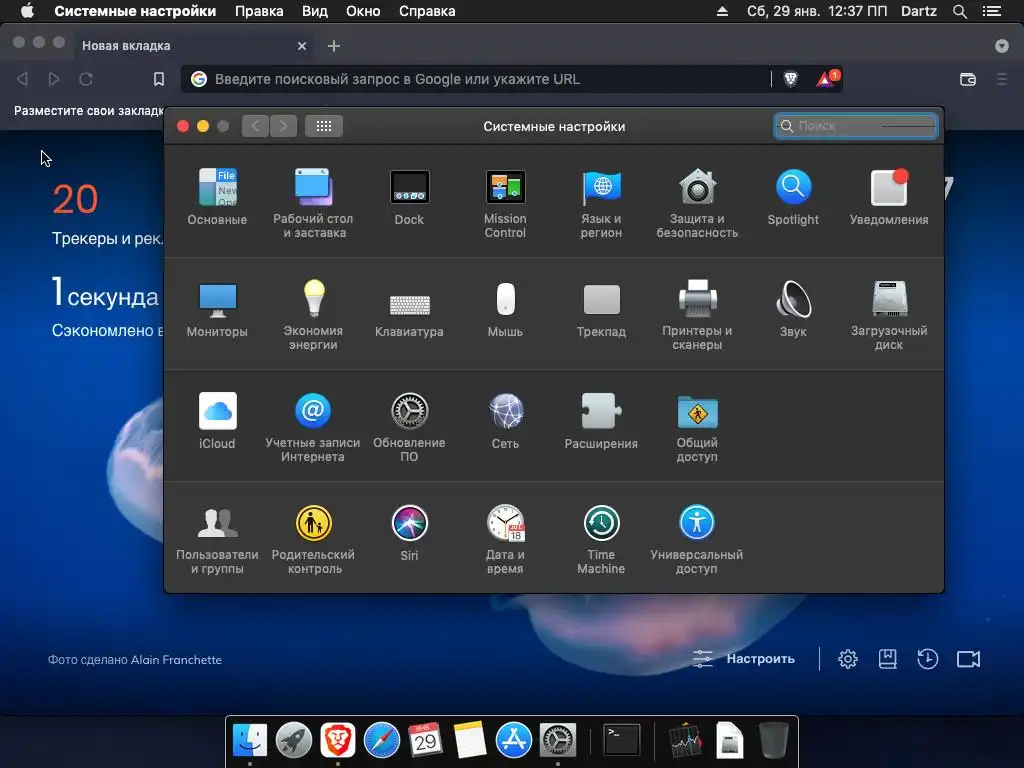Open Finder from the Dock

click(x=250, y=740)
